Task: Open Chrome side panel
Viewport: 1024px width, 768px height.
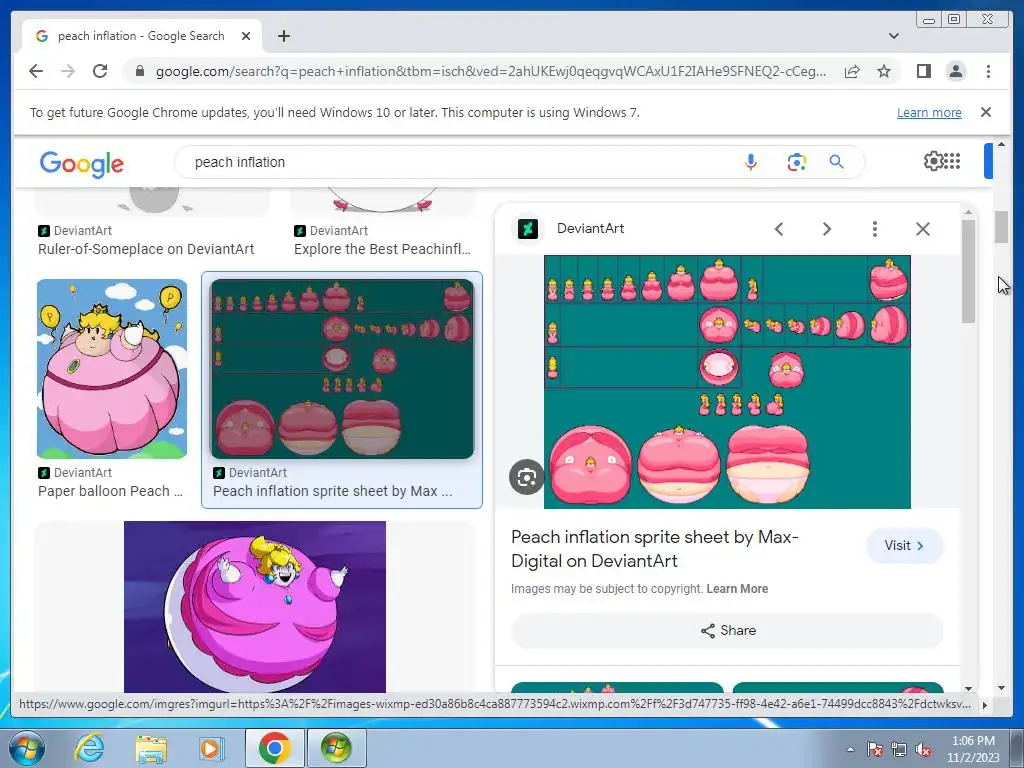Action: pos(923,71)
